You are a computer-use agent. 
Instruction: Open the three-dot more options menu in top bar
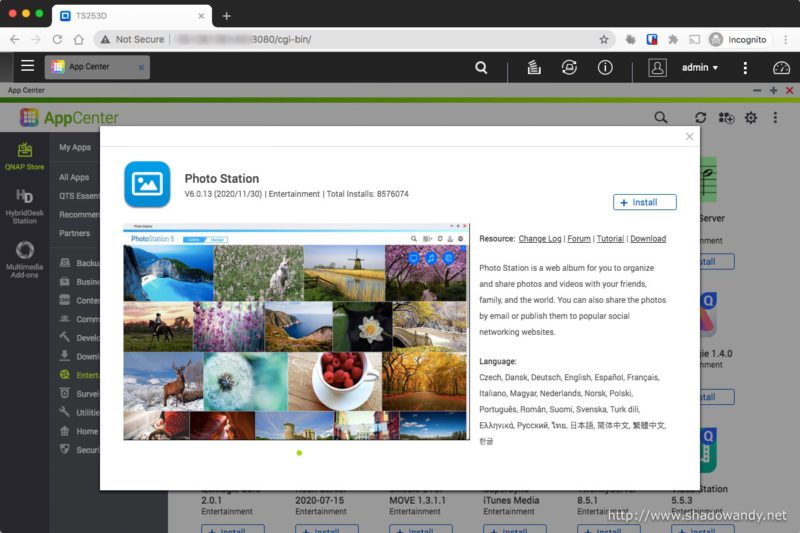point(745,68)
